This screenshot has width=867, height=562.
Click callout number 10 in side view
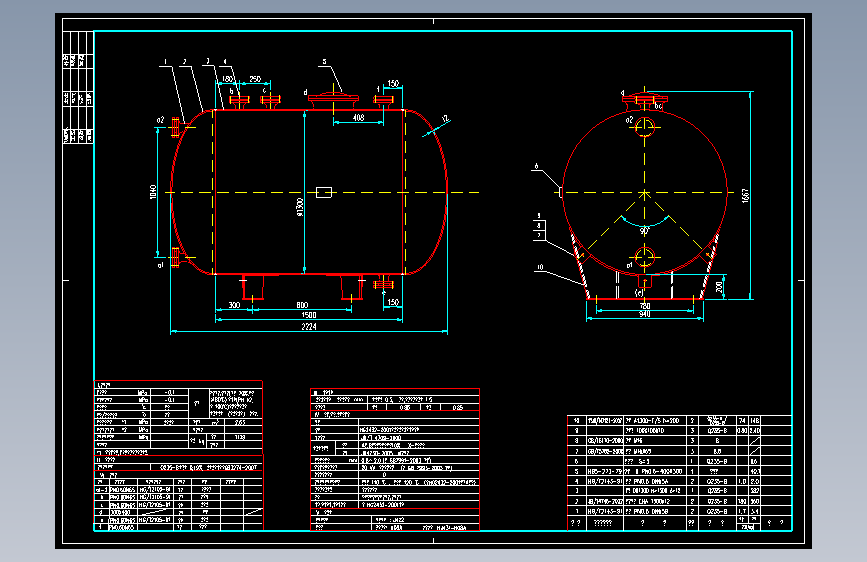(540, 267)
